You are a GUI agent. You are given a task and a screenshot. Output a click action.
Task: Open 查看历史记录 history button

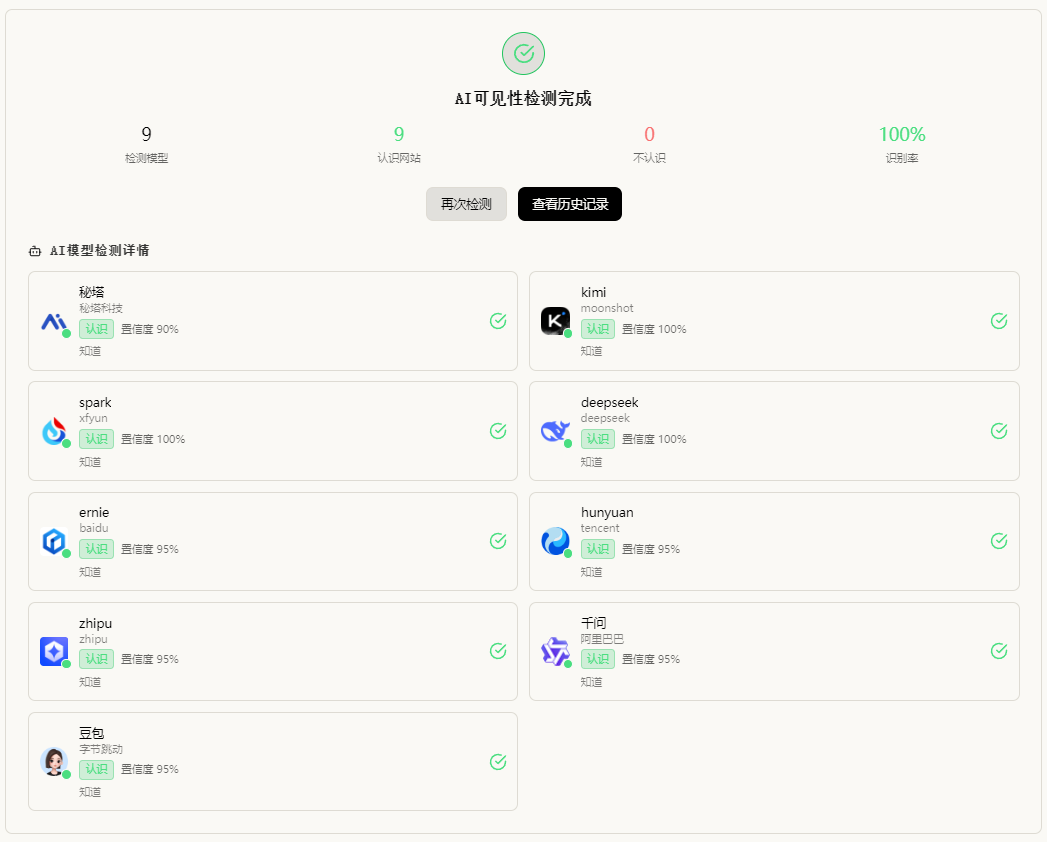(x=570, y=204)
